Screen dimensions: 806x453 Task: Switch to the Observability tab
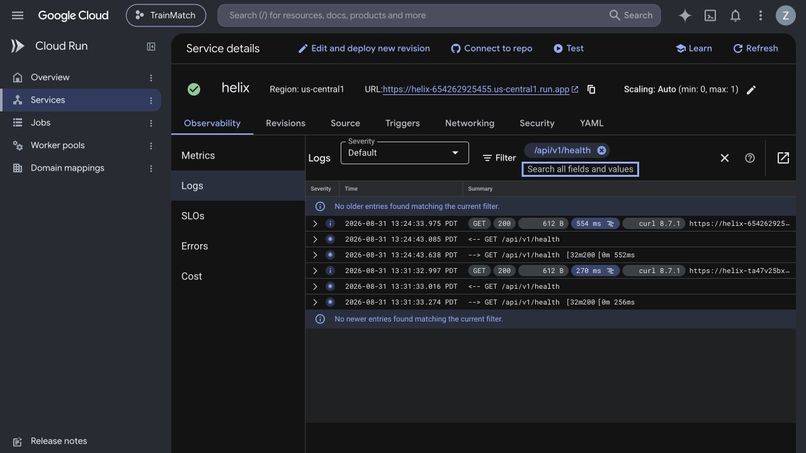[212, 123]
